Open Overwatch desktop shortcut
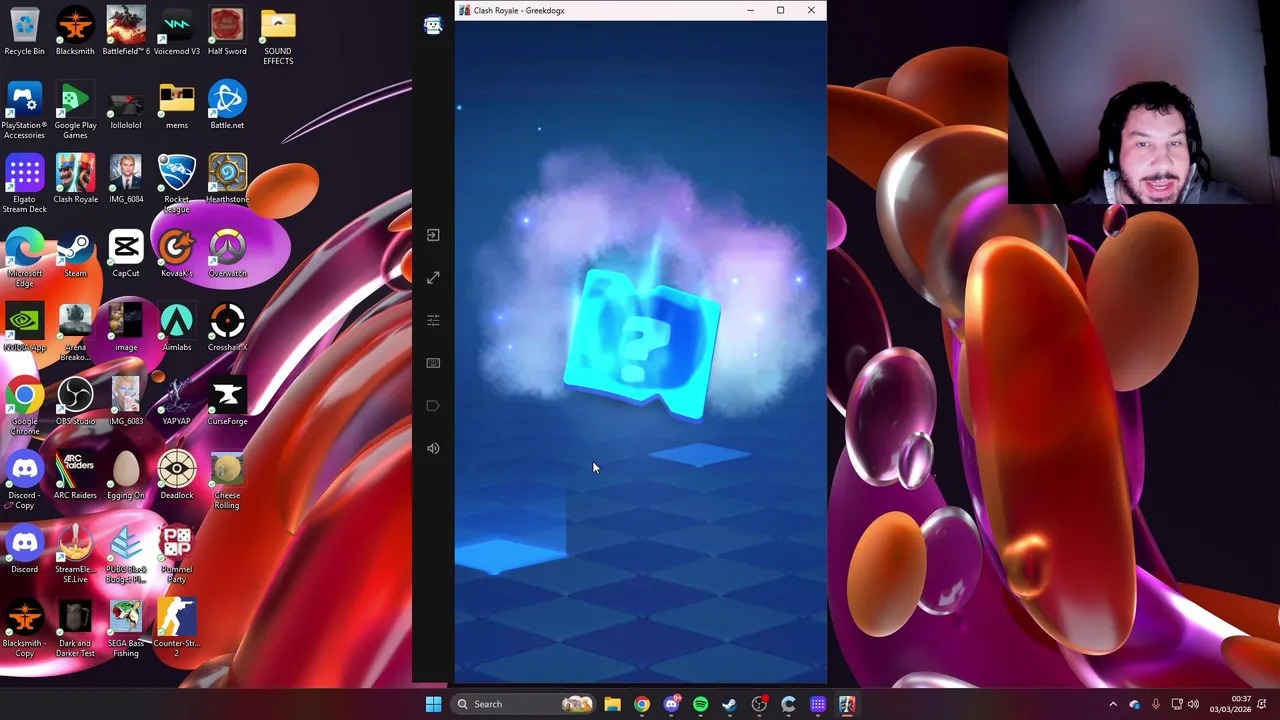Viewport: 1280px width, 720px height. 227,255
